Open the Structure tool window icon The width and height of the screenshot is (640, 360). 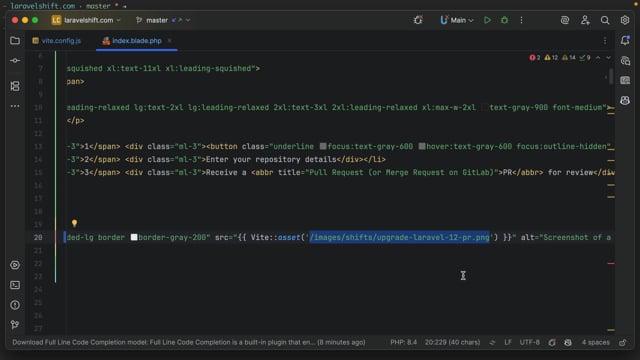(15, 86)
